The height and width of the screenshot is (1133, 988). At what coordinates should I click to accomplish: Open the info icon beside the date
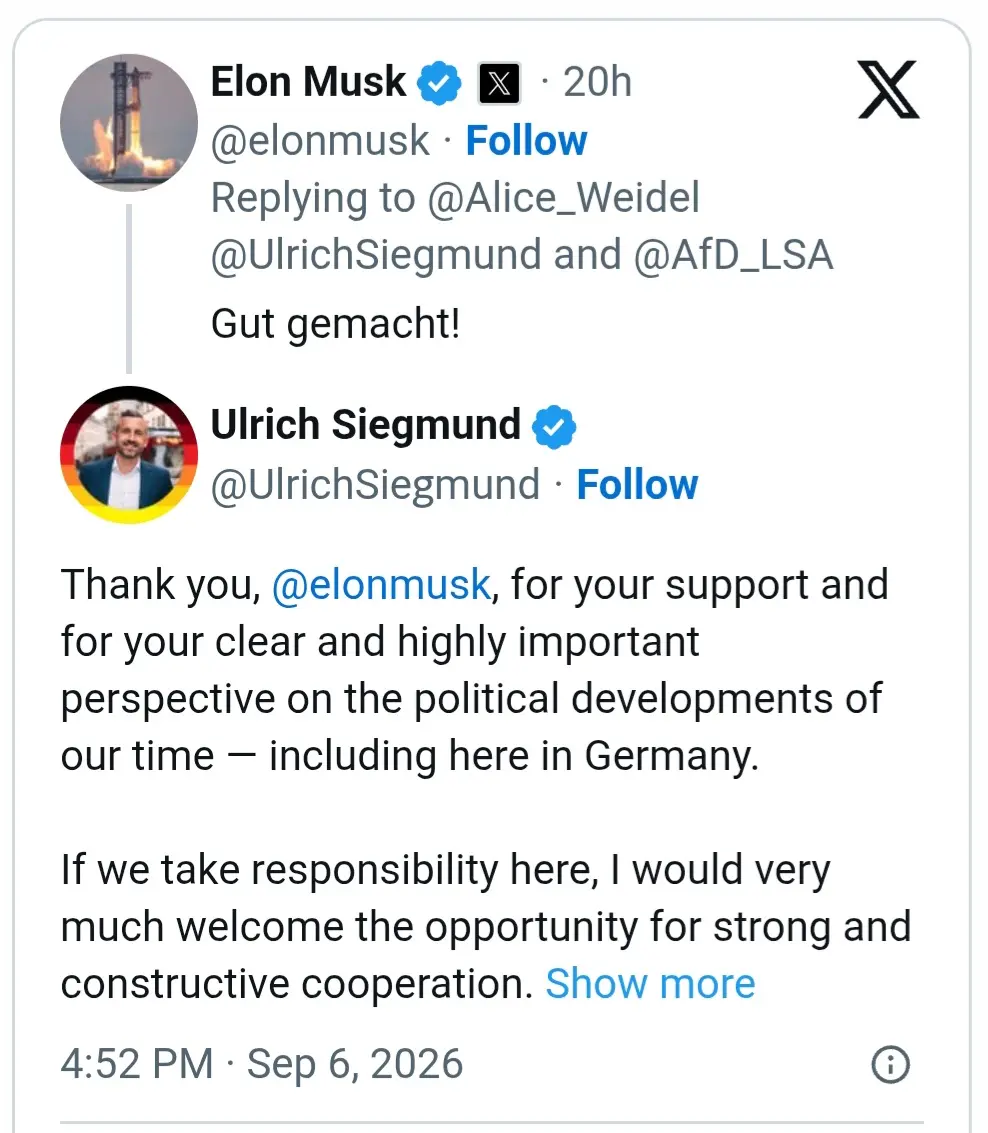click(x=890, y=1064)
